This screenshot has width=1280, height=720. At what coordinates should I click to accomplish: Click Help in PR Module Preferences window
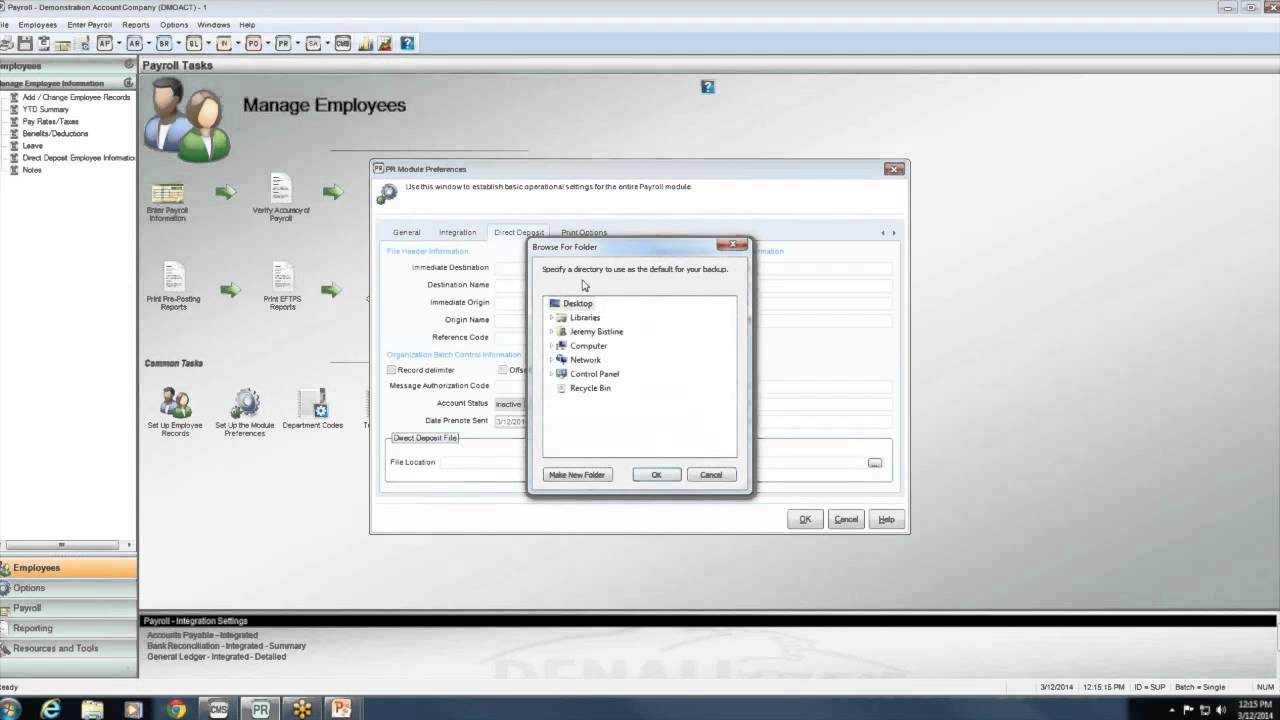[x=886, y=519]
